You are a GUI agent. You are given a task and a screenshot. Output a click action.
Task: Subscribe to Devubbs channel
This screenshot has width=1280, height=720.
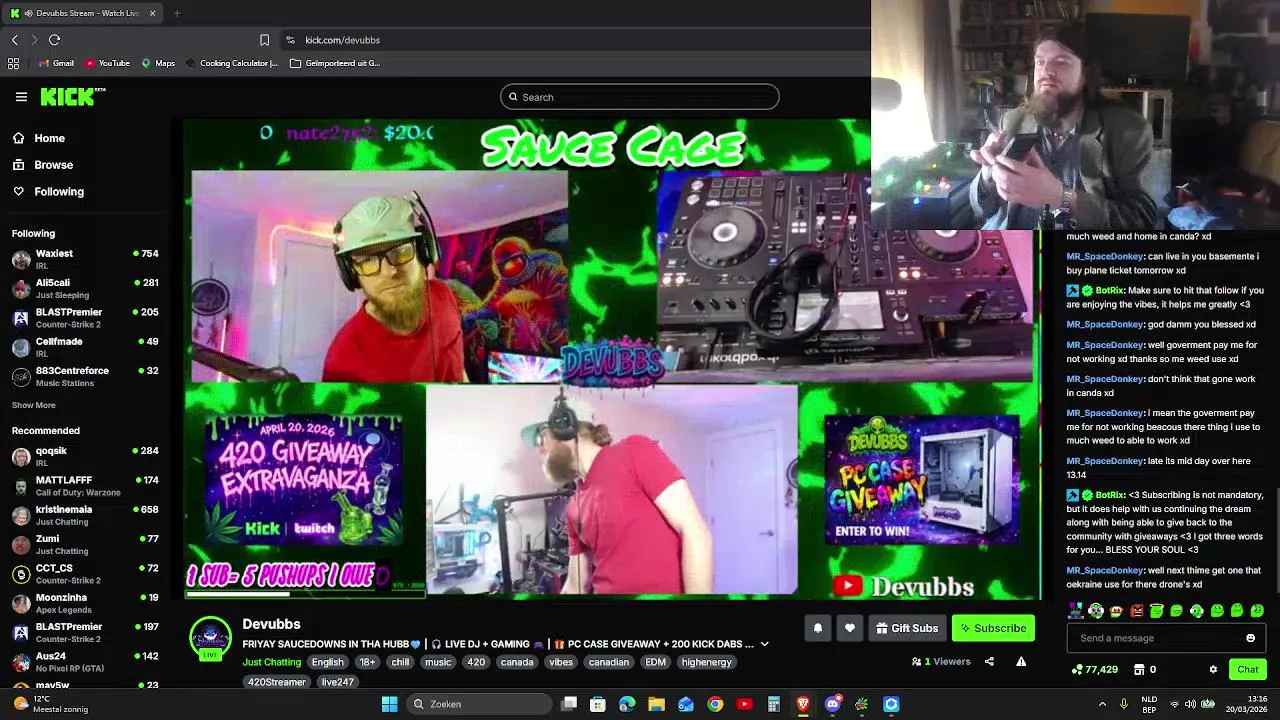coord(993,628)
